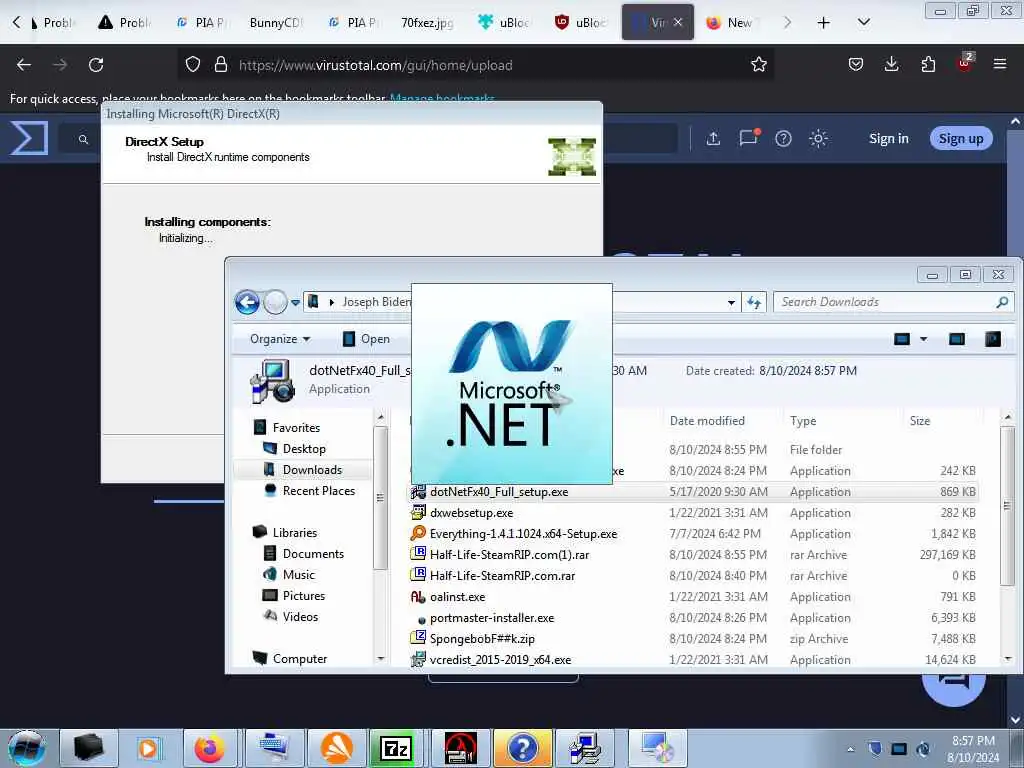Click the VirusTotal upload file icon
The image size is (1024, 768).
tap(713, 138)
